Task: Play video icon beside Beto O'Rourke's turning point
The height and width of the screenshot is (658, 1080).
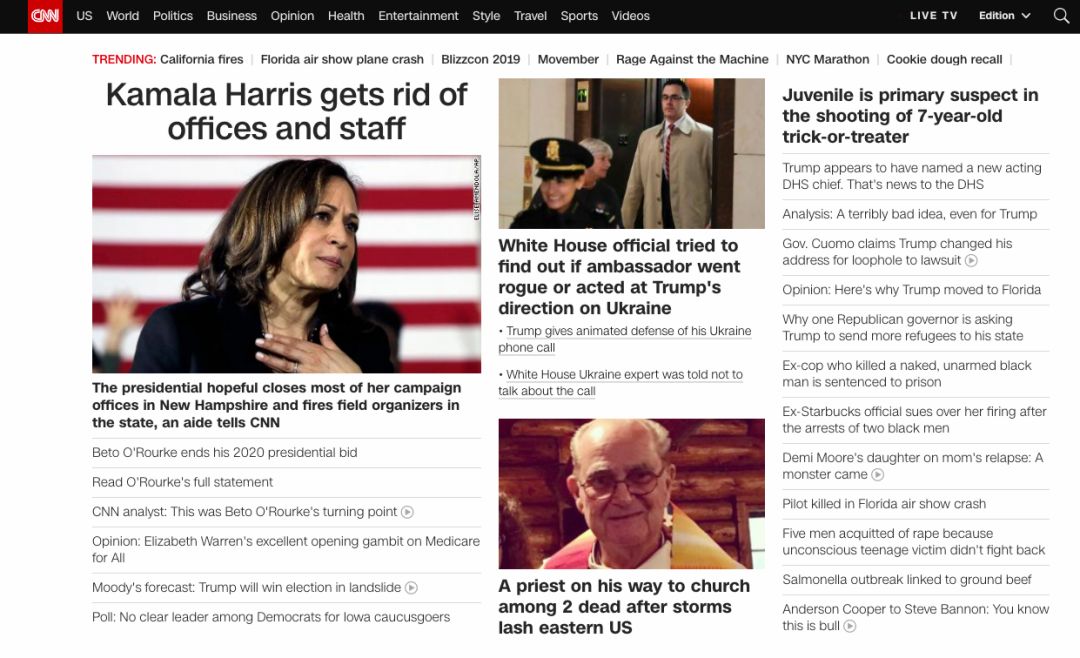Action: click(x=408, y=512)
